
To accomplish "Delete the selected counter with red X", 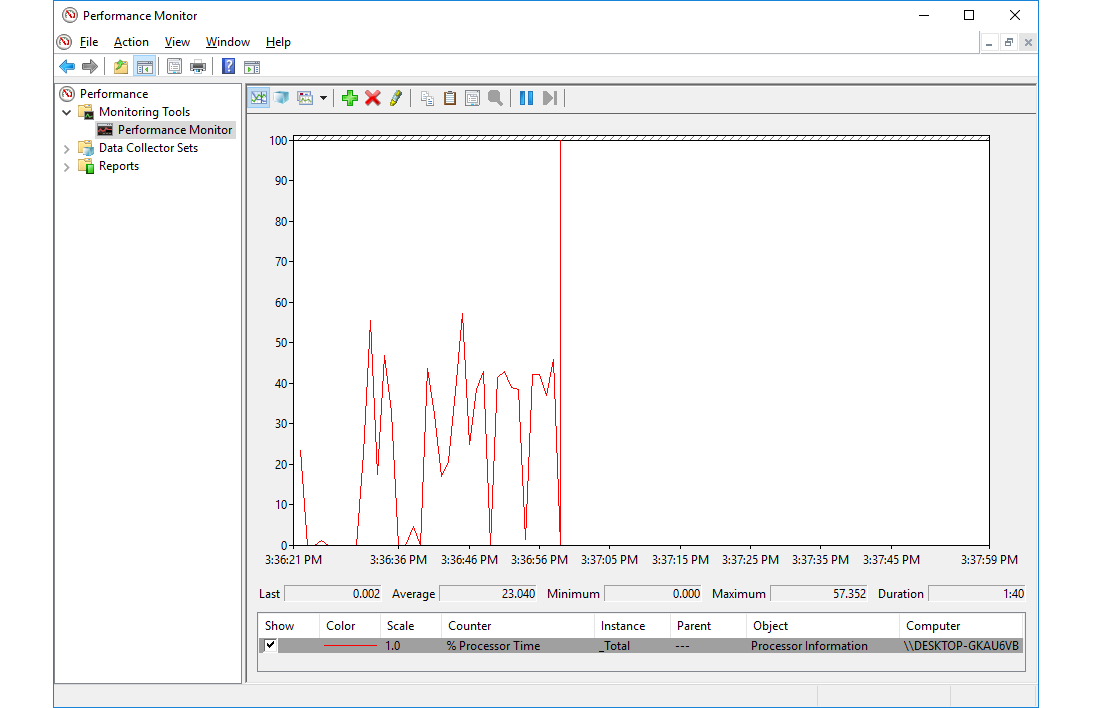I will click(x=373, y=98).
